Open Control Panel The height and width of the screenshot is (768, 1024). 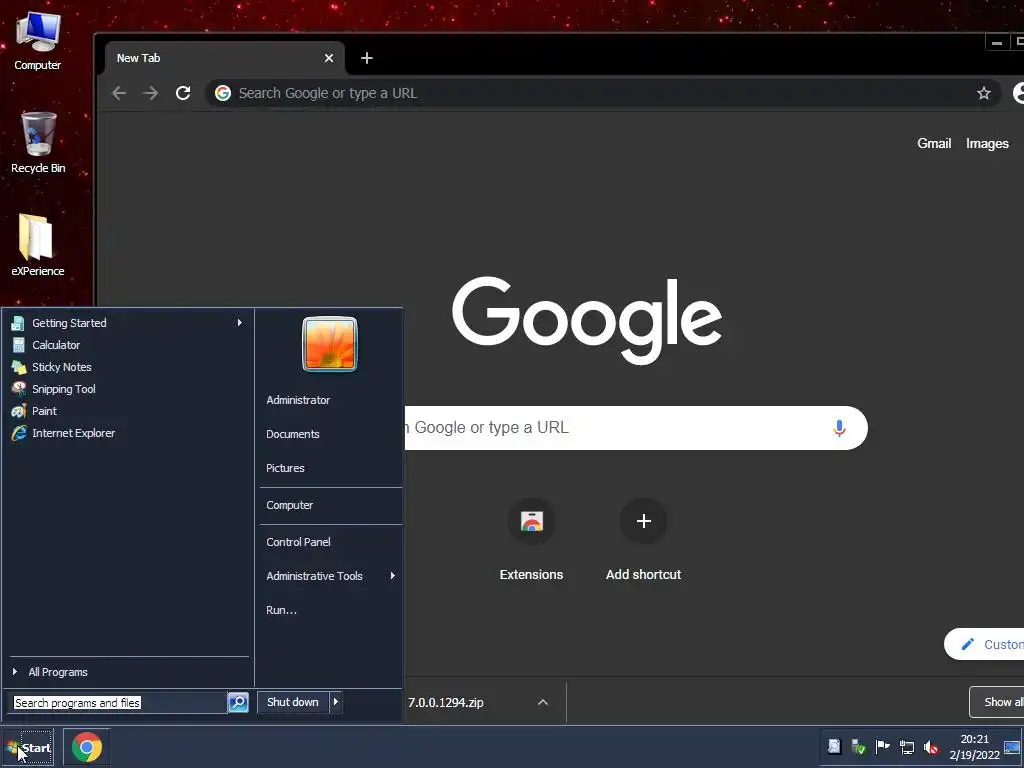point(298,542)
